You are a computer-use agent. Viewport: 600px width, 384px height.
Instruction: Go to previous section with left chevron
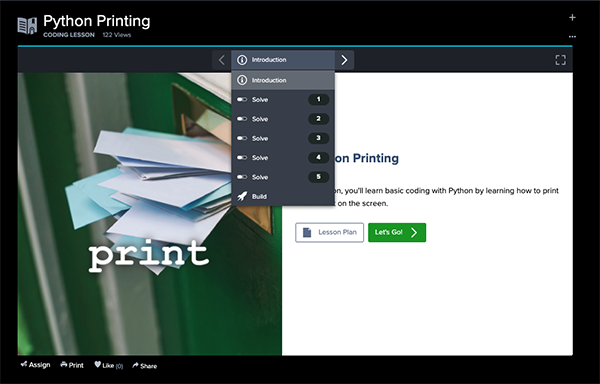[x=222, y=60]
